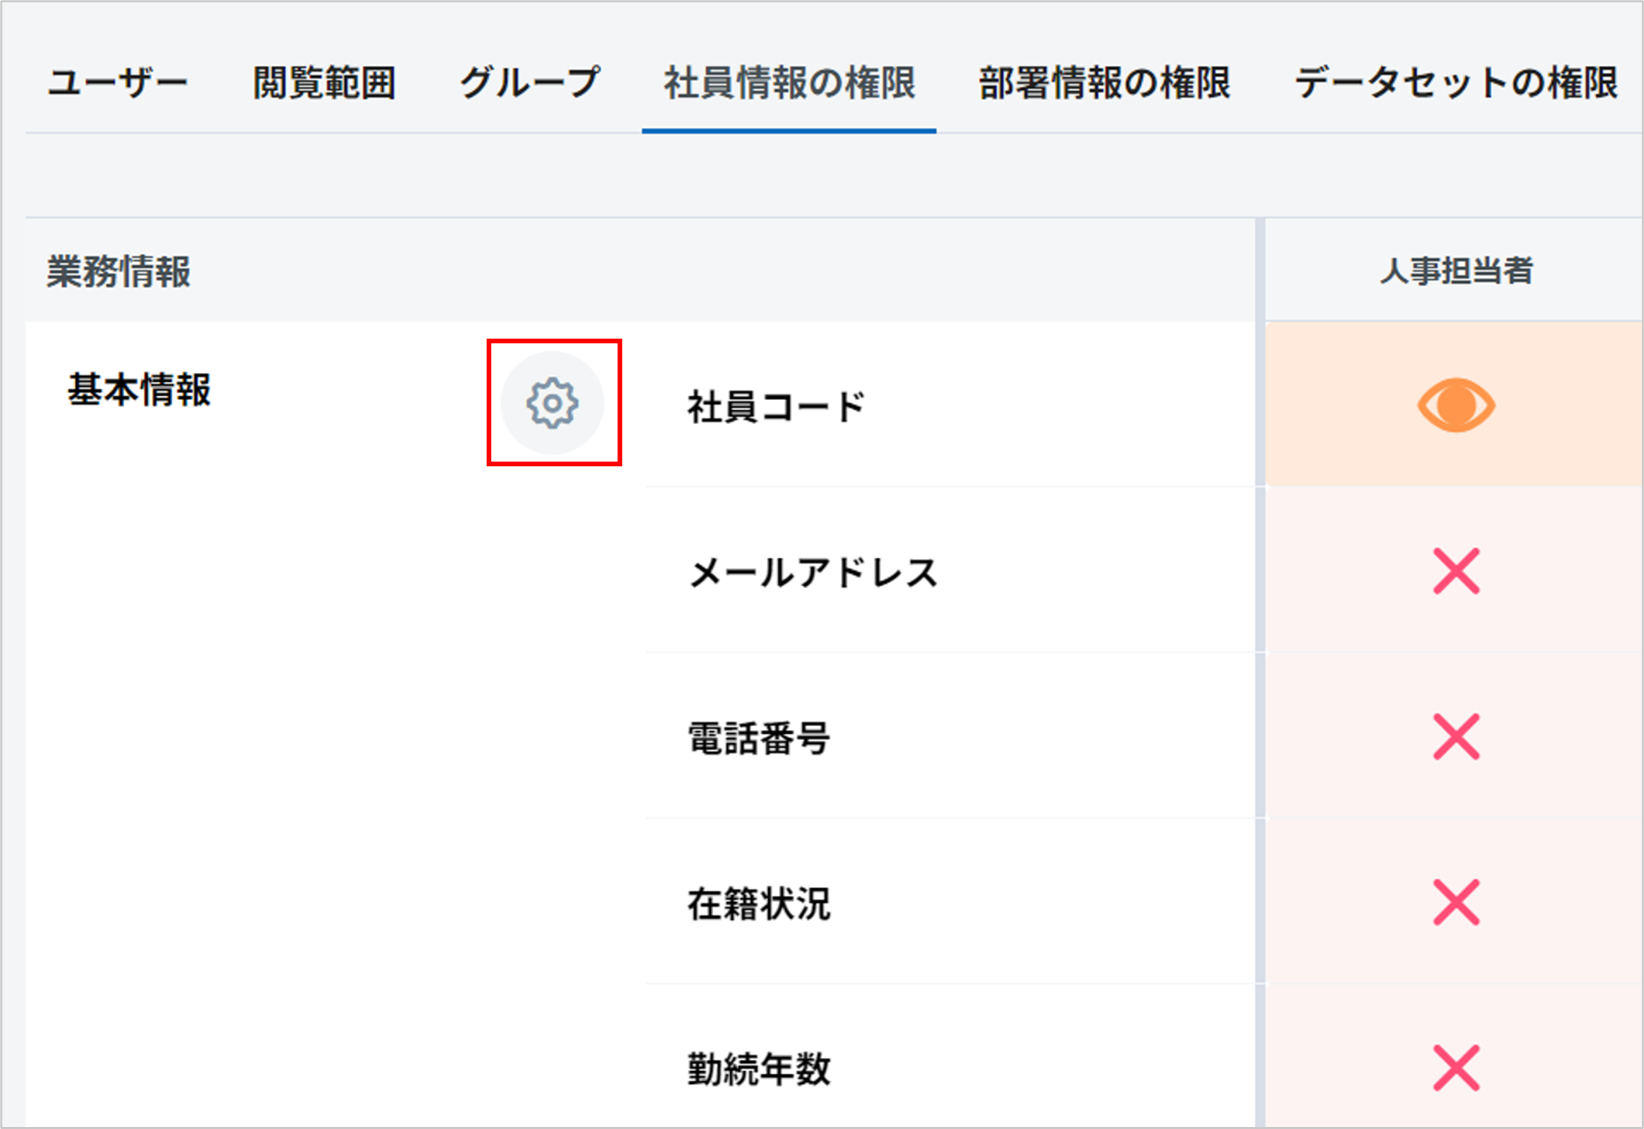The width and height of the screenshot is (1644, 1129).
Task: Click the 業務情報 section header
Action: tap(119, 272)
